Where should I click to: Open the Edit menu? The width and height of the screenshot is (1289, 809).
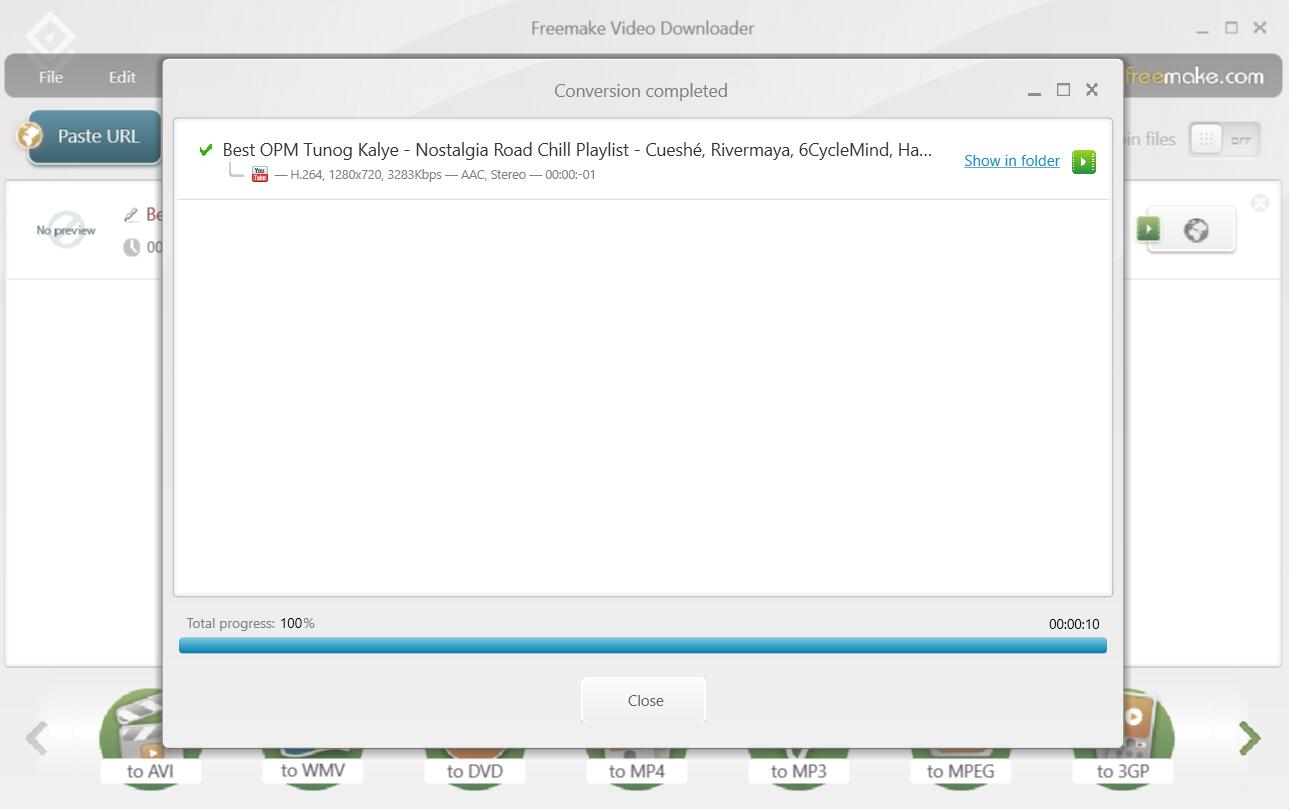[121, 76]
